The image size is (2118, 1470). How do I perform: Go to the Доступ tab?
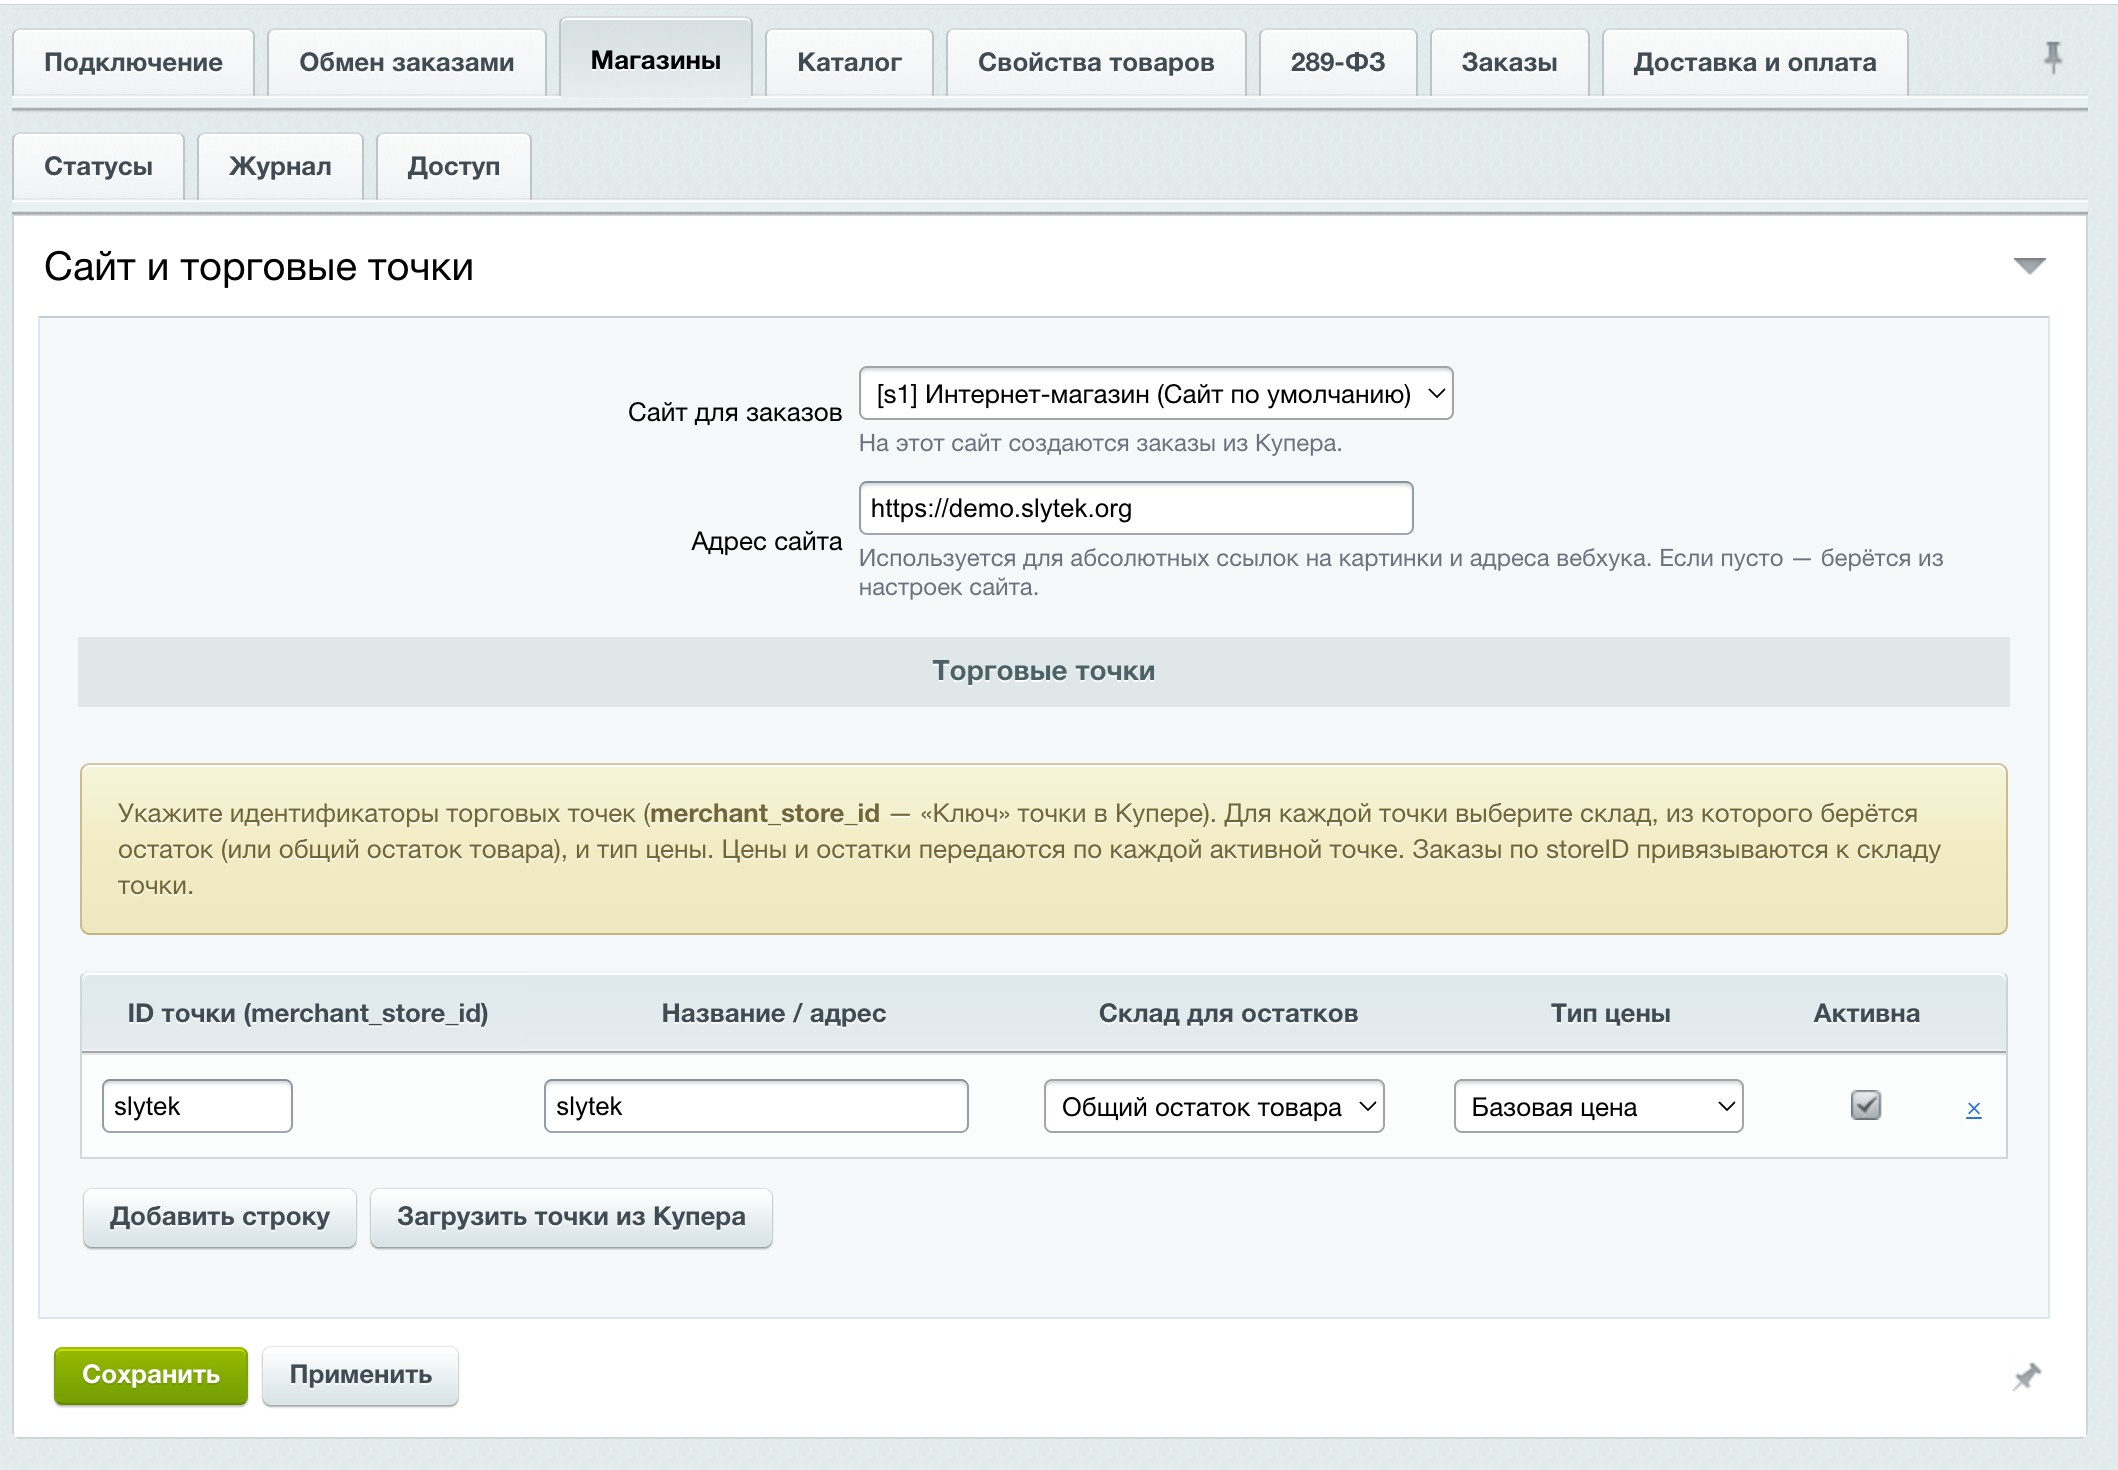coord(454,166)
